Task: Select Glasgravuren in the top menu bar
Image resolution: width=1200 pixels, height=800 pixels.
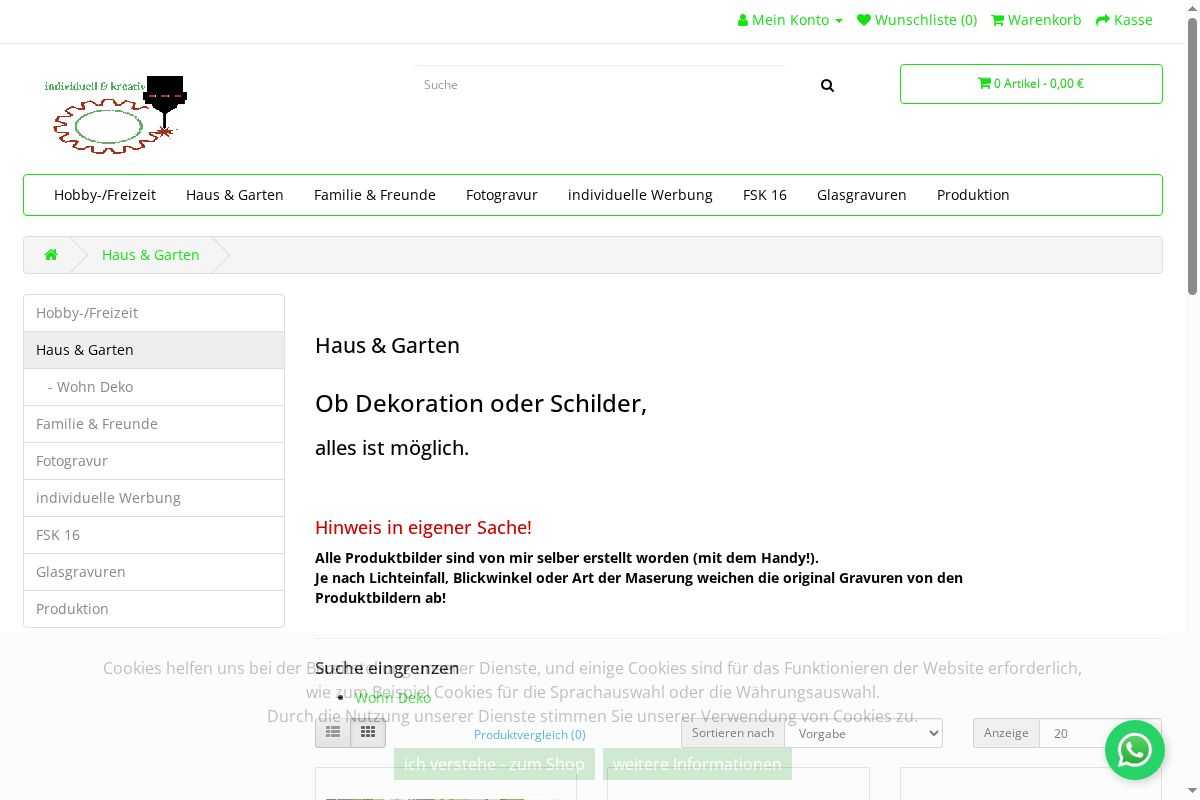Action: point(861,195)
